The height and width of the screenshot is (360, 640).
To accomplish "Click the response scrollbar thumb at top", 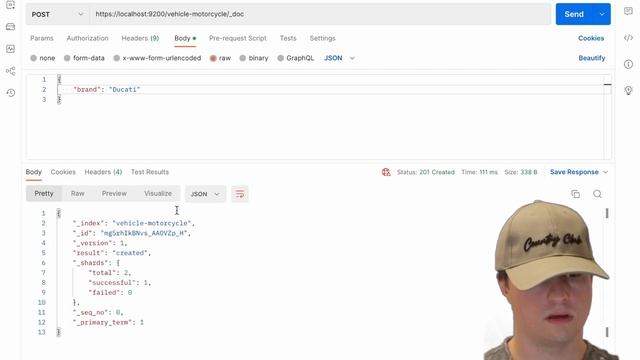I will tap(607, 213).
